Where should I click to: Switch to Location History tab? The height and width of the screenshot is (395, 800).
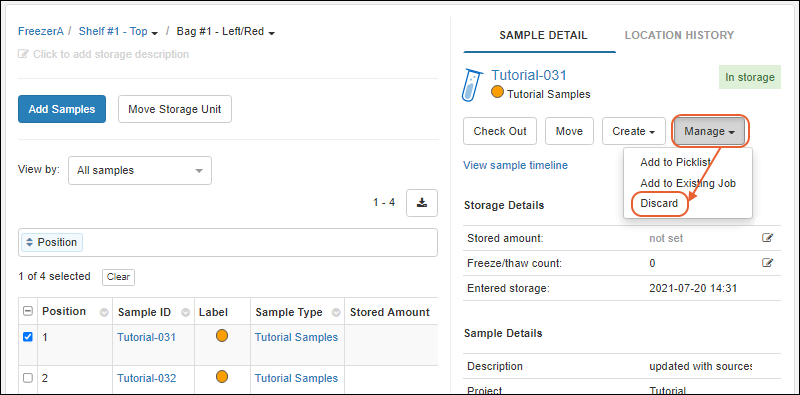(679, 35)
